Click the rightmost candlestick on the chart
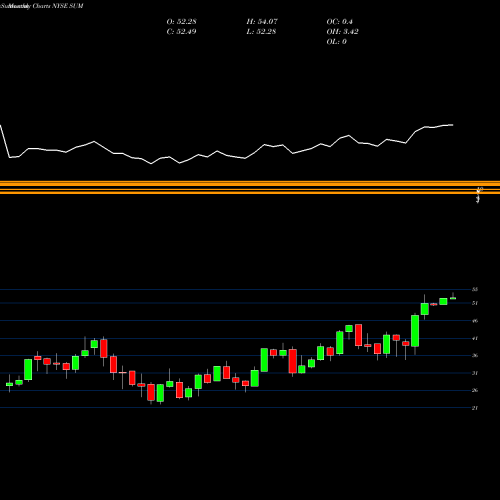Image resolution: width=500 pixels, height=500 pixels. [x=453, y=298]
